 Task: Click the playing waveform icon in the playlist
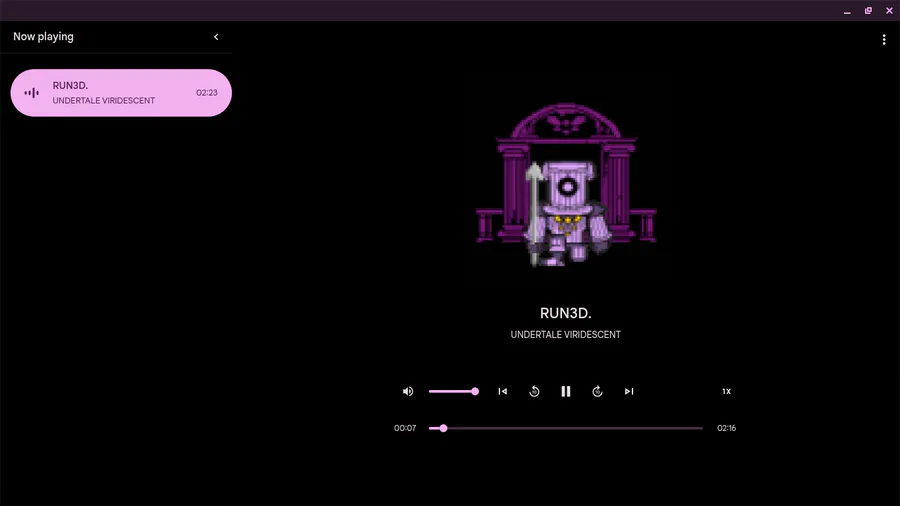[x=32, y=93]
